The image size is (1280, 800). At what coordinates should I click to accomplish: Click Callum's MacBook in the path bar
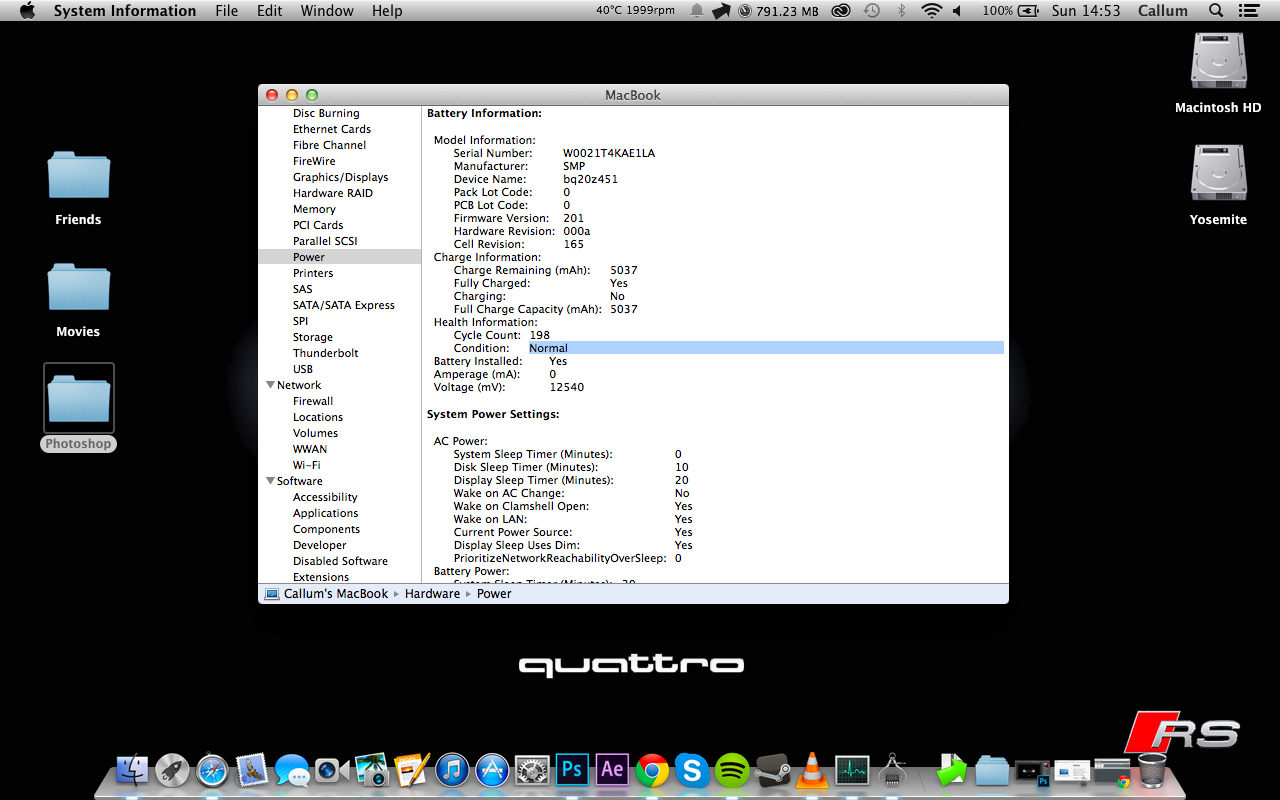pos(326,594)
